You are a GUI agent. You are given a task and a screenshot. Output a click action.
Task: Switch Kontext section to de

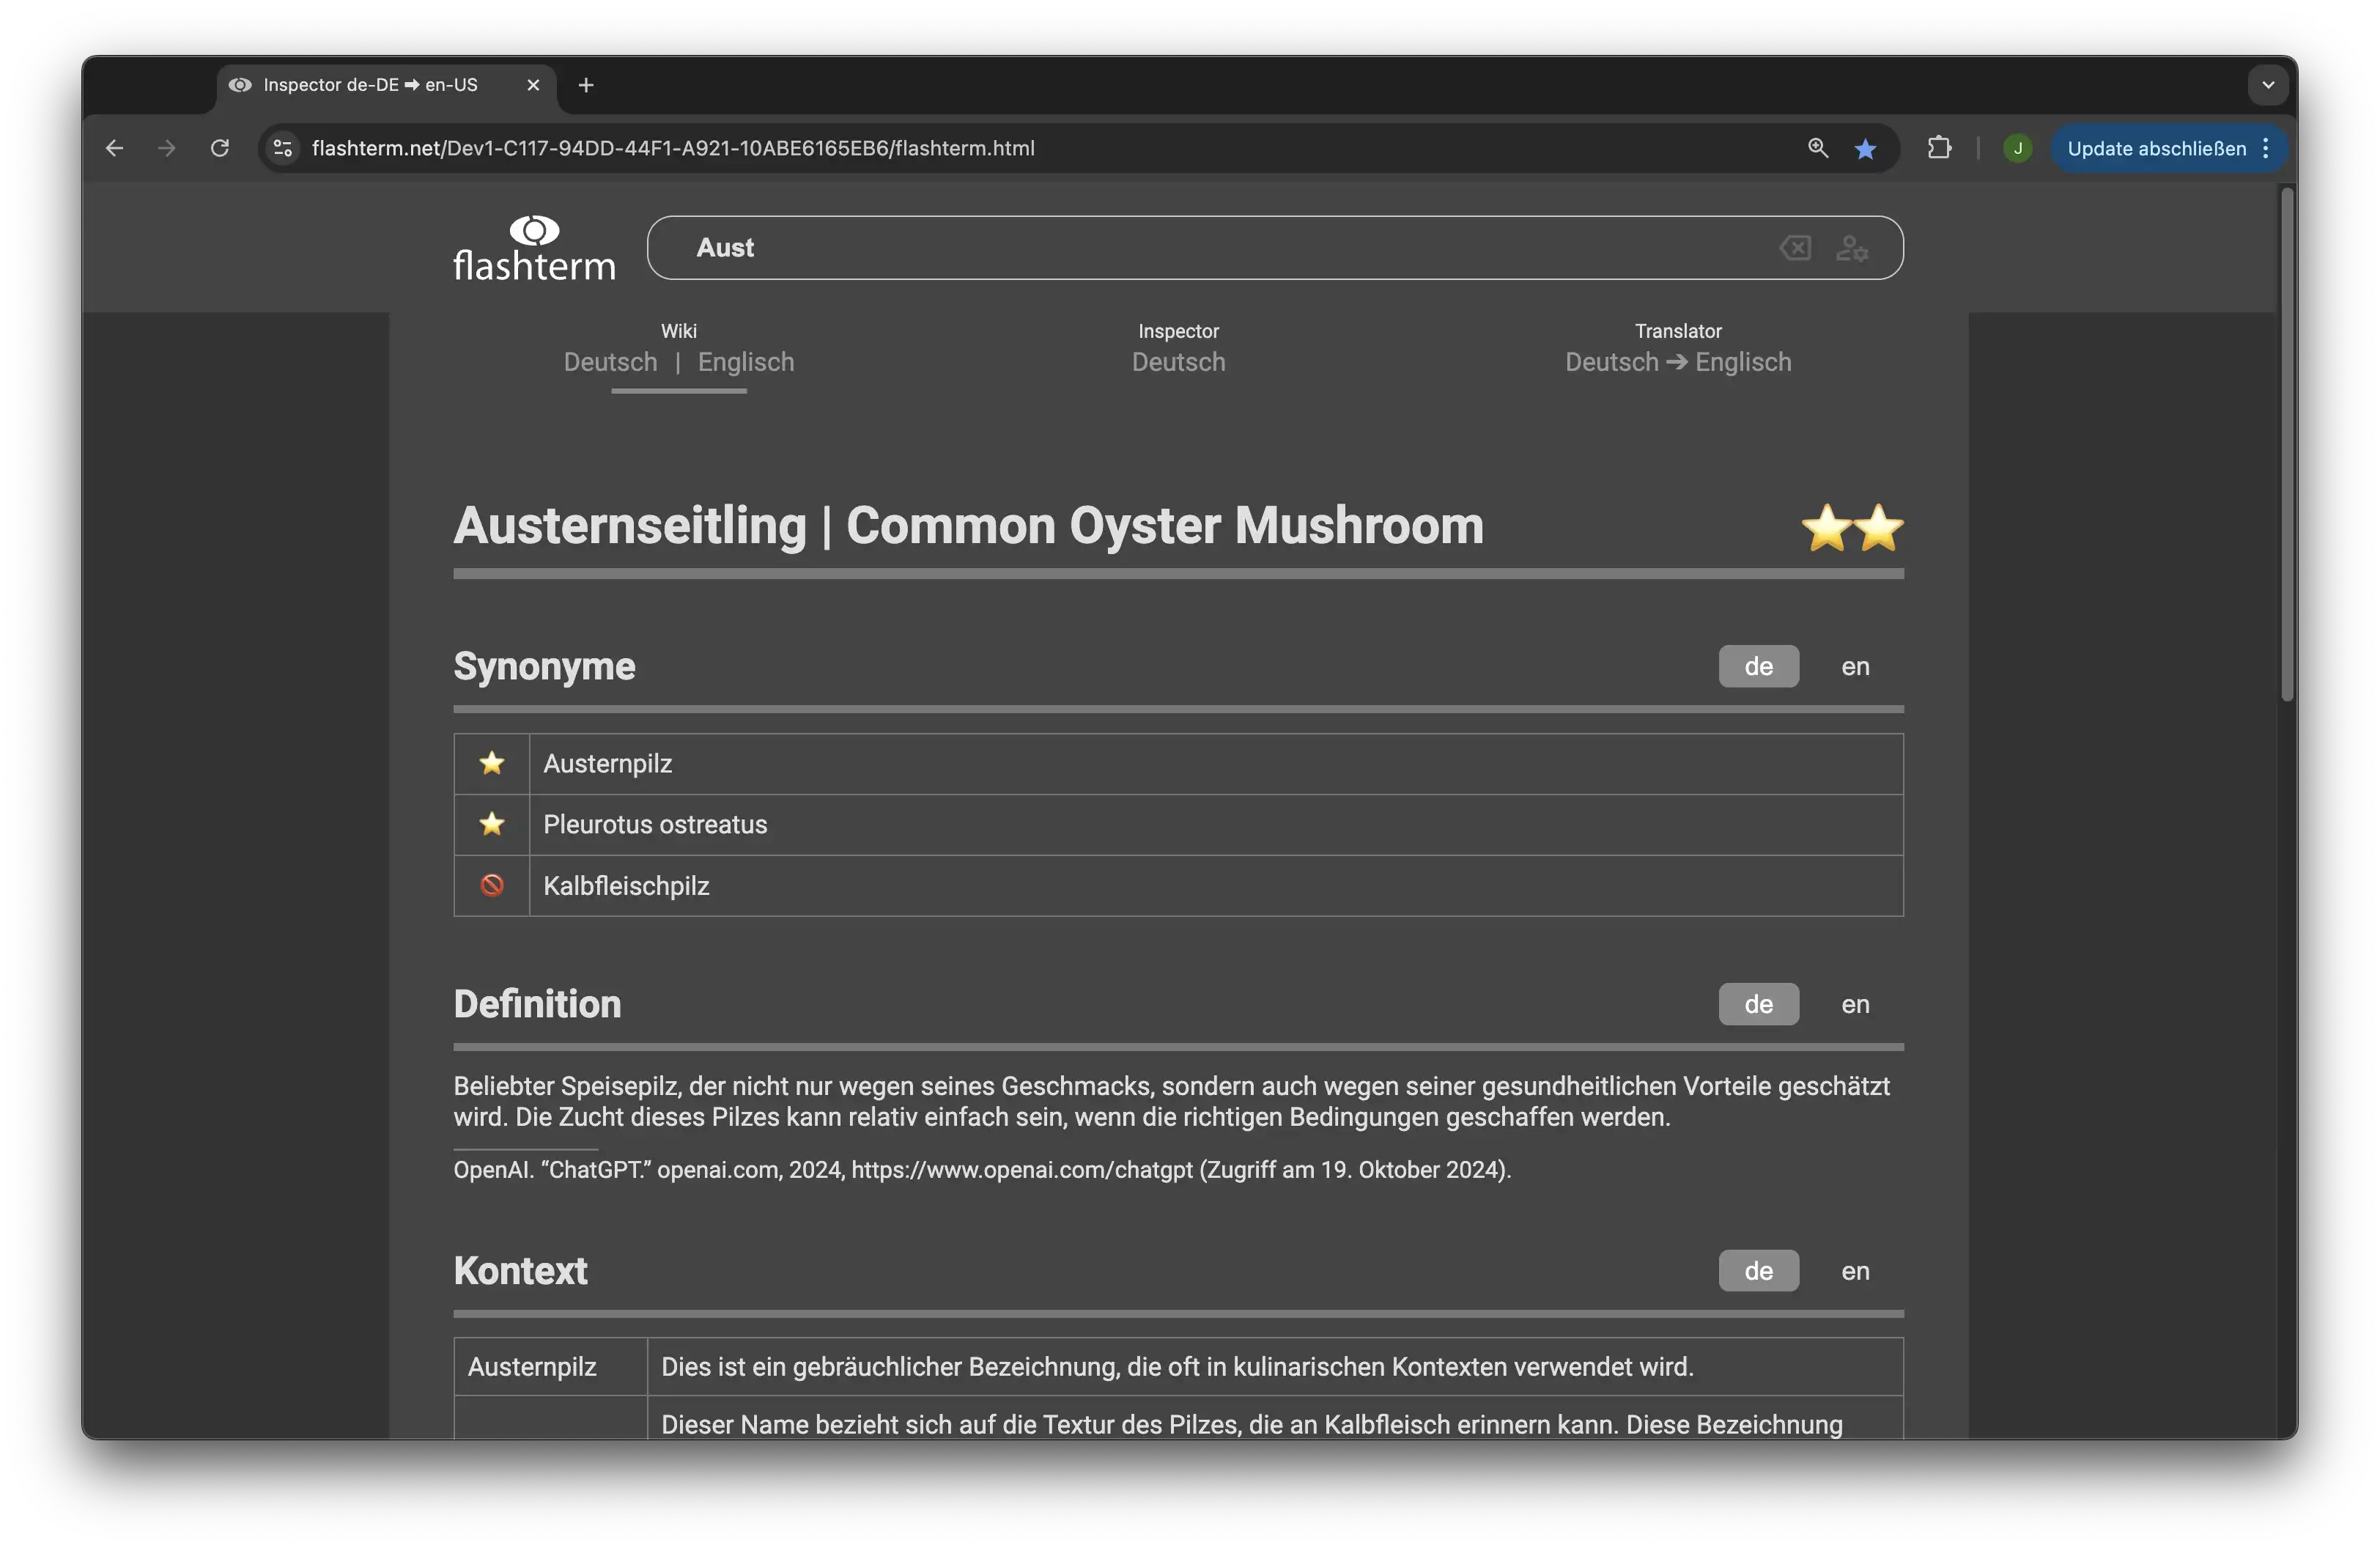point(1759,1272)
